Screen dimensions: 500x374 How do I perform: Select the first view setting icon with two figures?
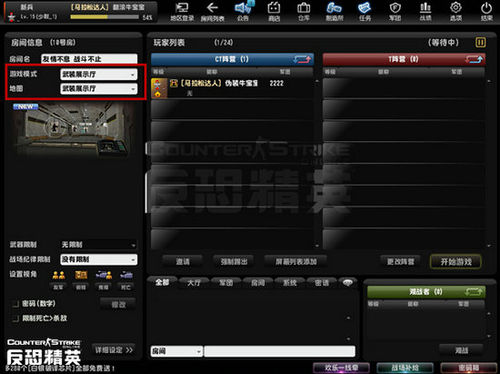pos(59,276)
